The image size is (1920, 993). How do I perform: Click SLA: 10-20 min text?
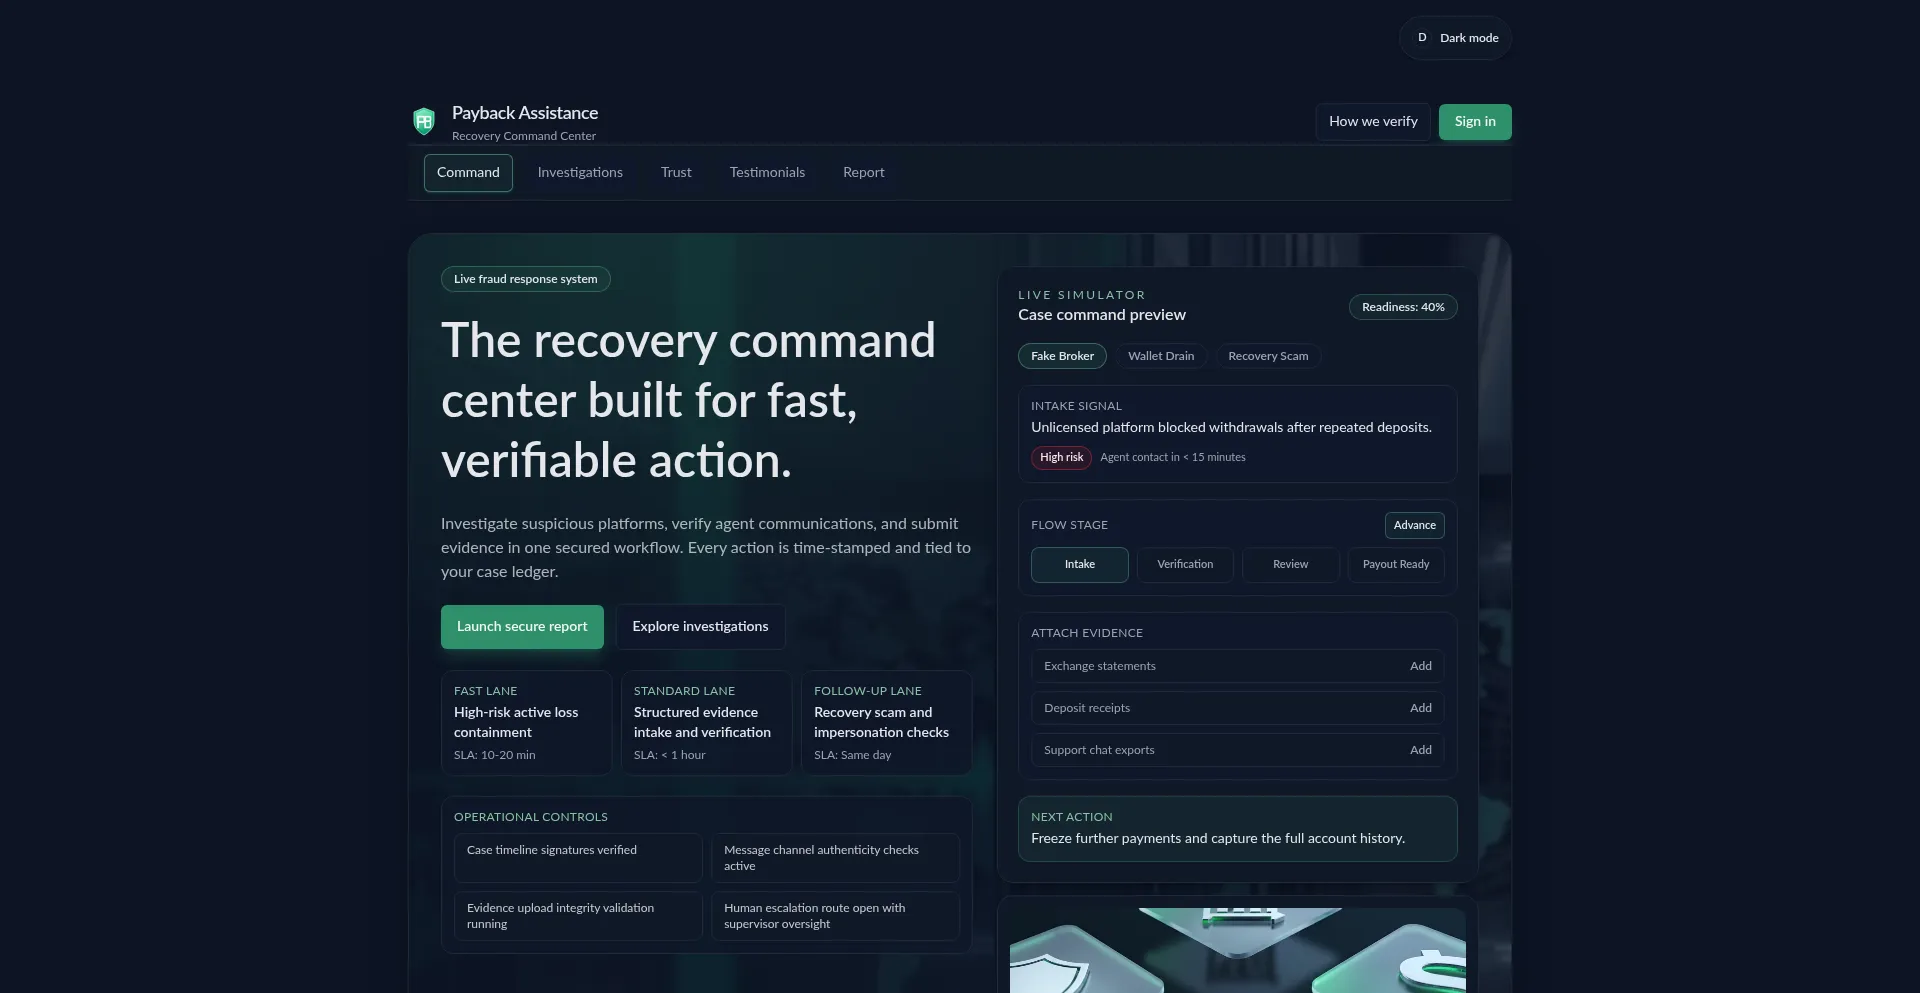(494, 755)
